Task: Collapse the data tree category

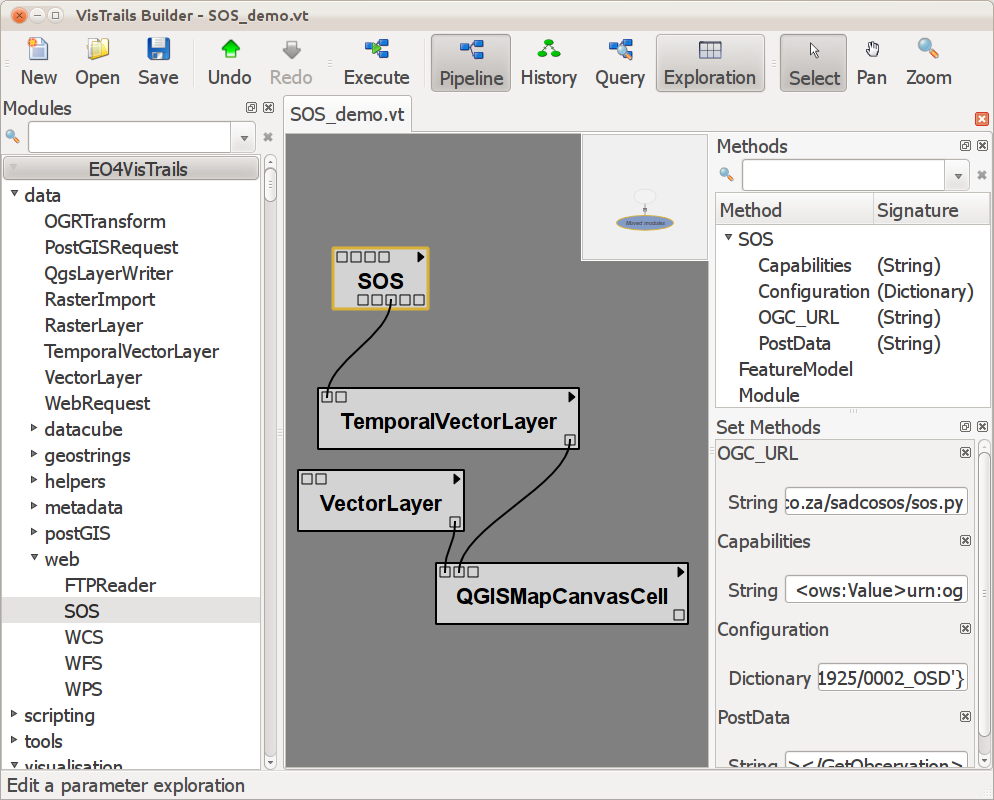Action: point(15,195)
